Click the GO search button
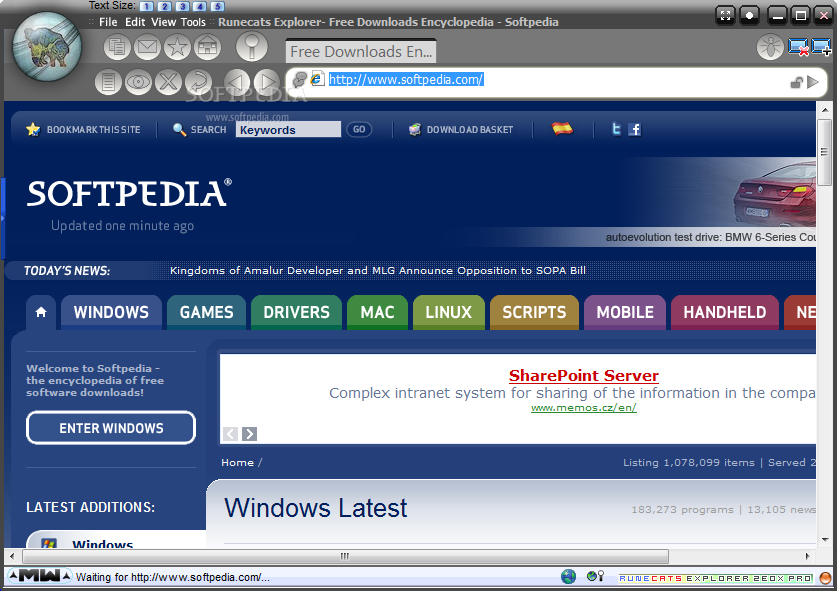The width and height of the screenshot is (837, 591). point(359,129)
